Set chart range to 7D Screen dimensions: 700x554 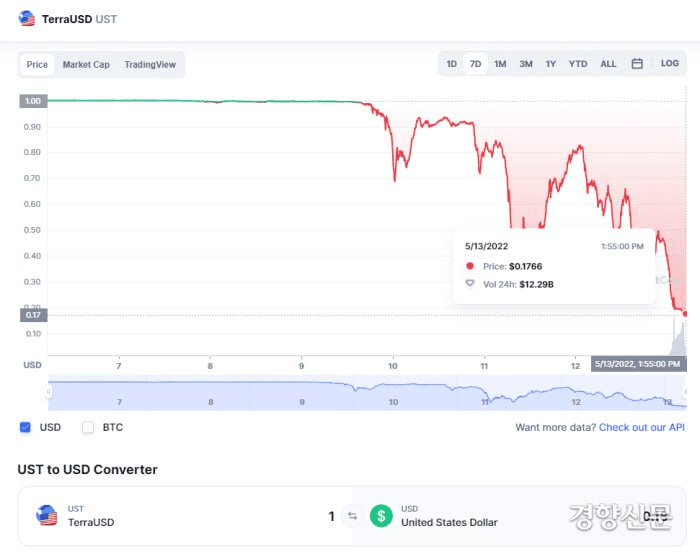(475, 64)
